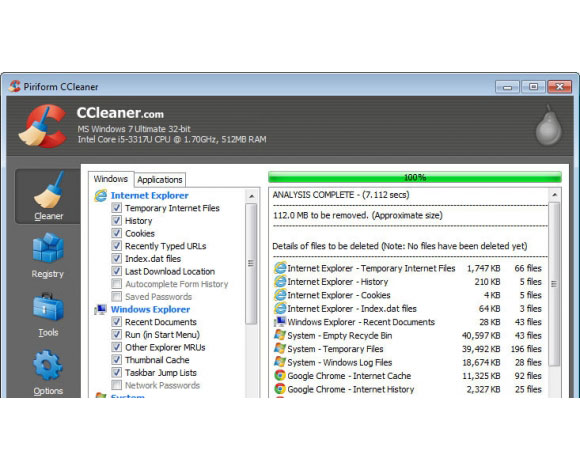580x470 pixels.
Task: Click Chrome icon on Internet Cache row
Action: tap(280, 375)
